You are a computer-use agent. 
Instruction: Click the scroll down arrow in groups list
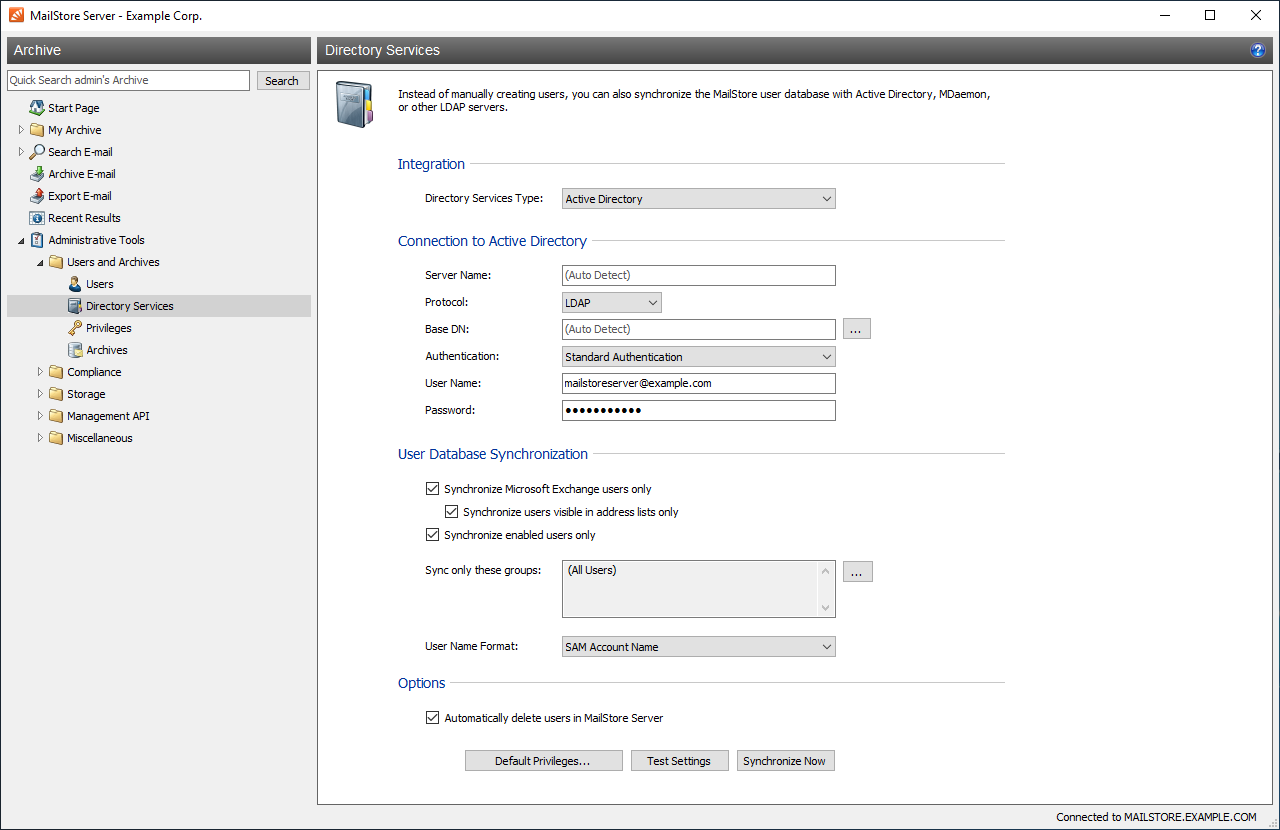826,607
